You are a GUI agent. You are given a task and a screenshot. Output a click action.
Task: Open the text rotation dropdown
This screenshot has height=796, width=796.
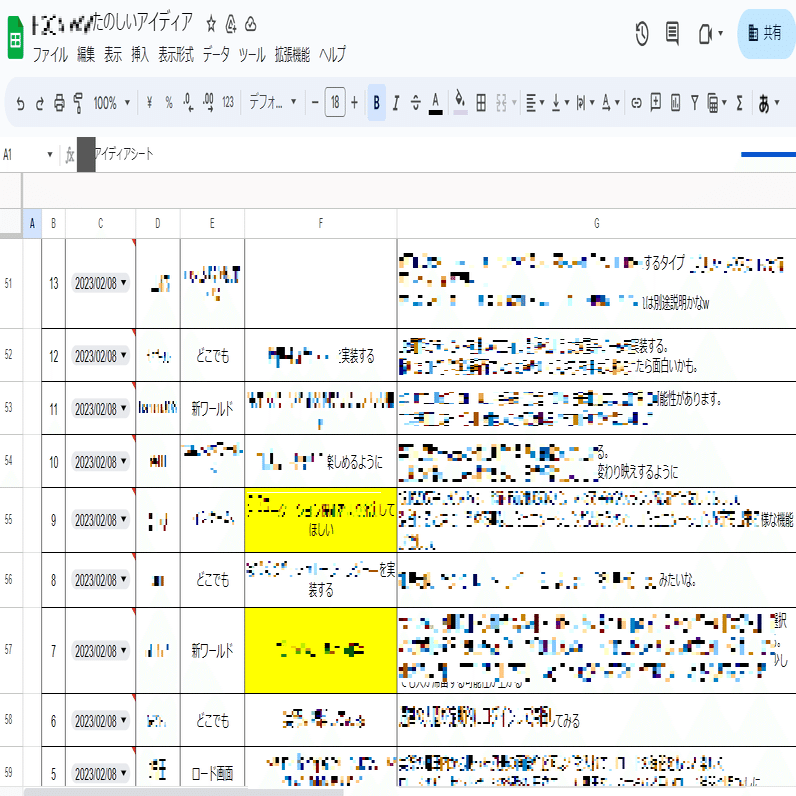tap(610, 103)
